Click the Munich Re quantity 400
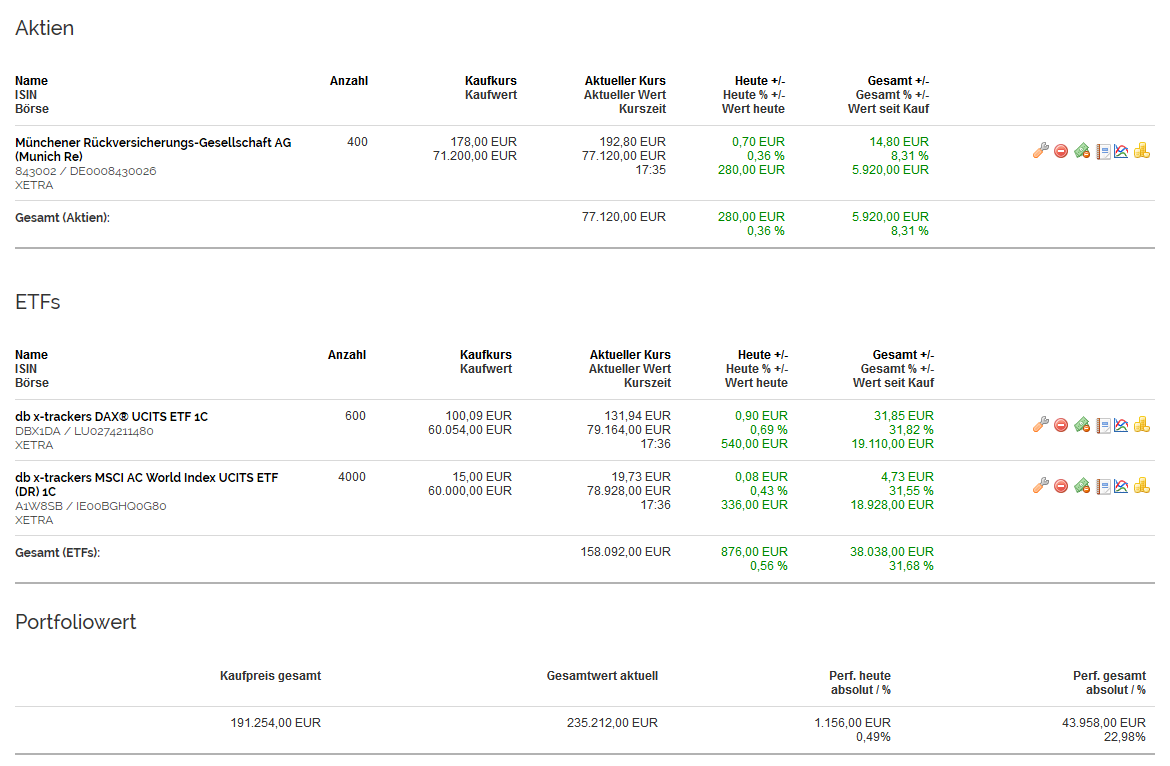 [x=357, y=142]
